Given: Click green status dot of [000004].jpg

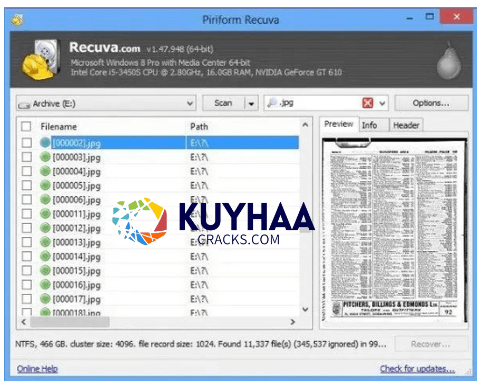Looking at the screenshot, I should (45, 171).
